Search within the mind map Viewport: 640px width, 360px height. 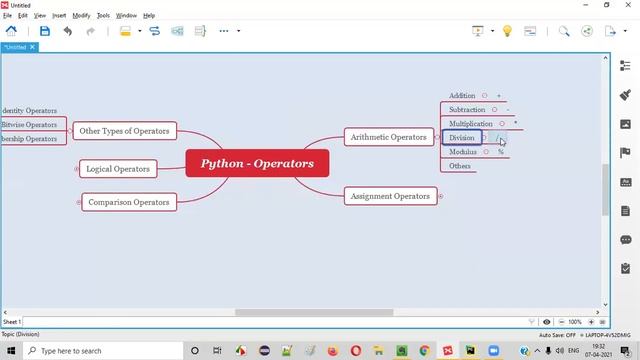pos(564,31)
